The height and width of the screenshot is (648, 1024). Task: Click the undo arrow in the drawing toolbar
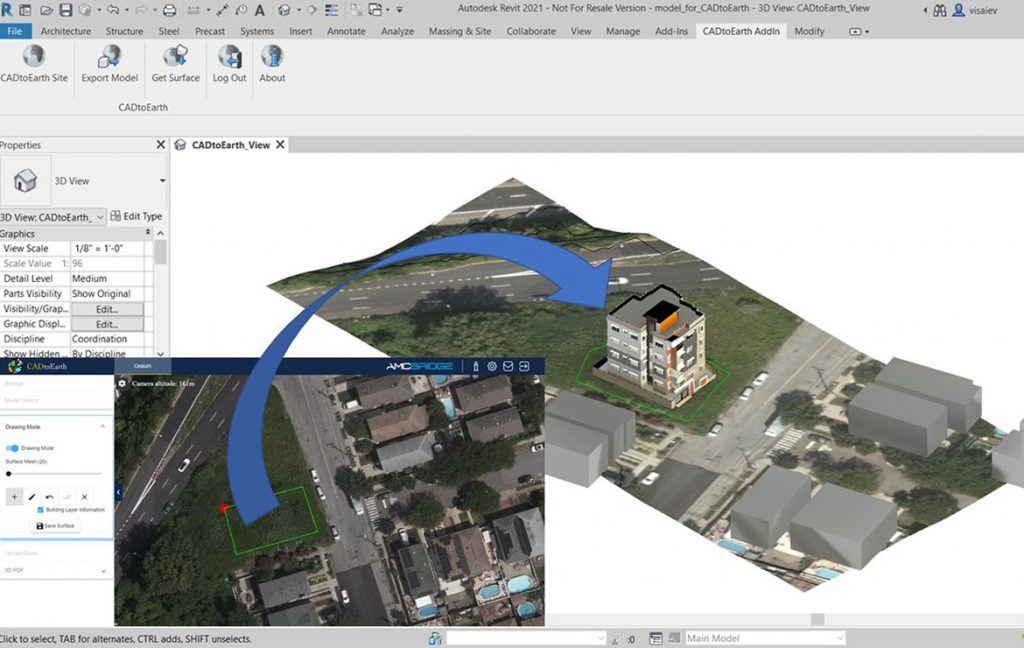48,496
